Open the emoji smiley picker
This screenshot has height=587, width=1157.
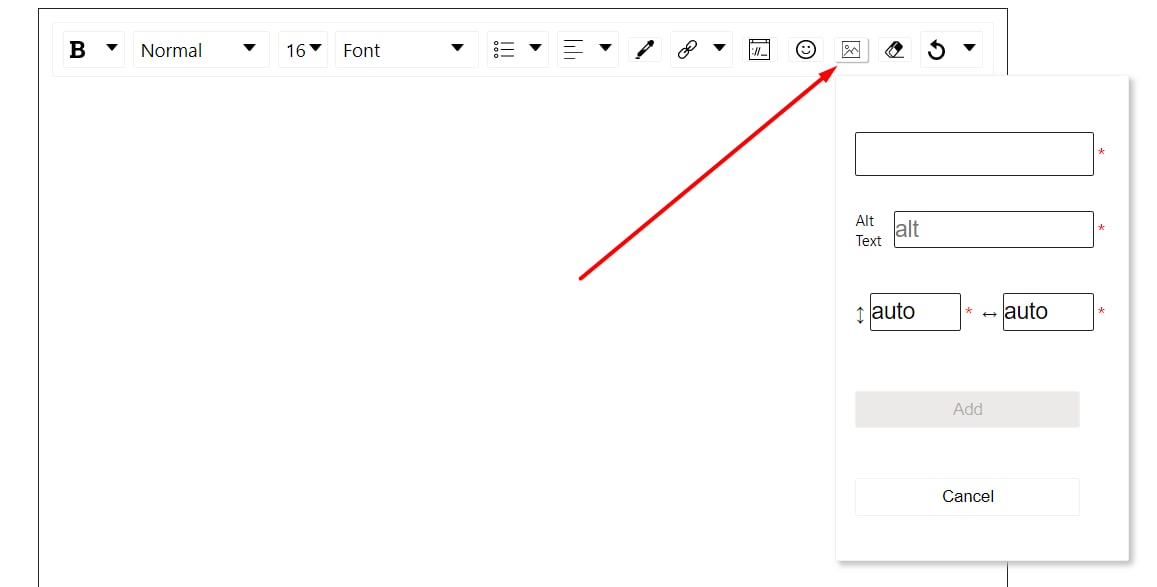click(806, 49)
